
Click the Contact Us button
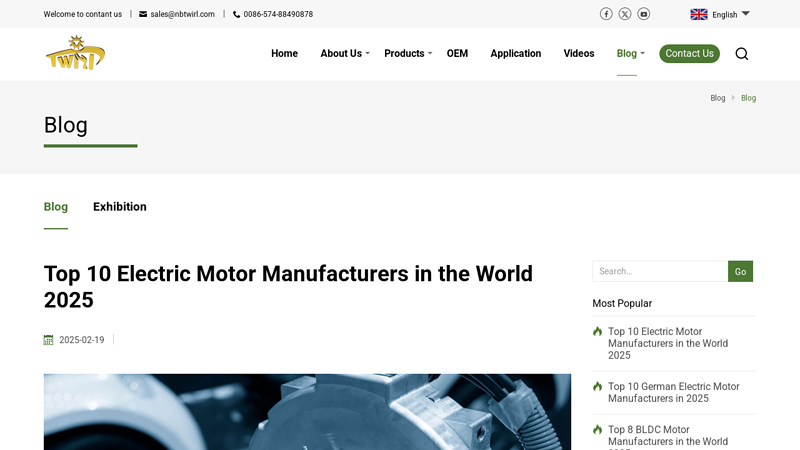click(689, 54)
